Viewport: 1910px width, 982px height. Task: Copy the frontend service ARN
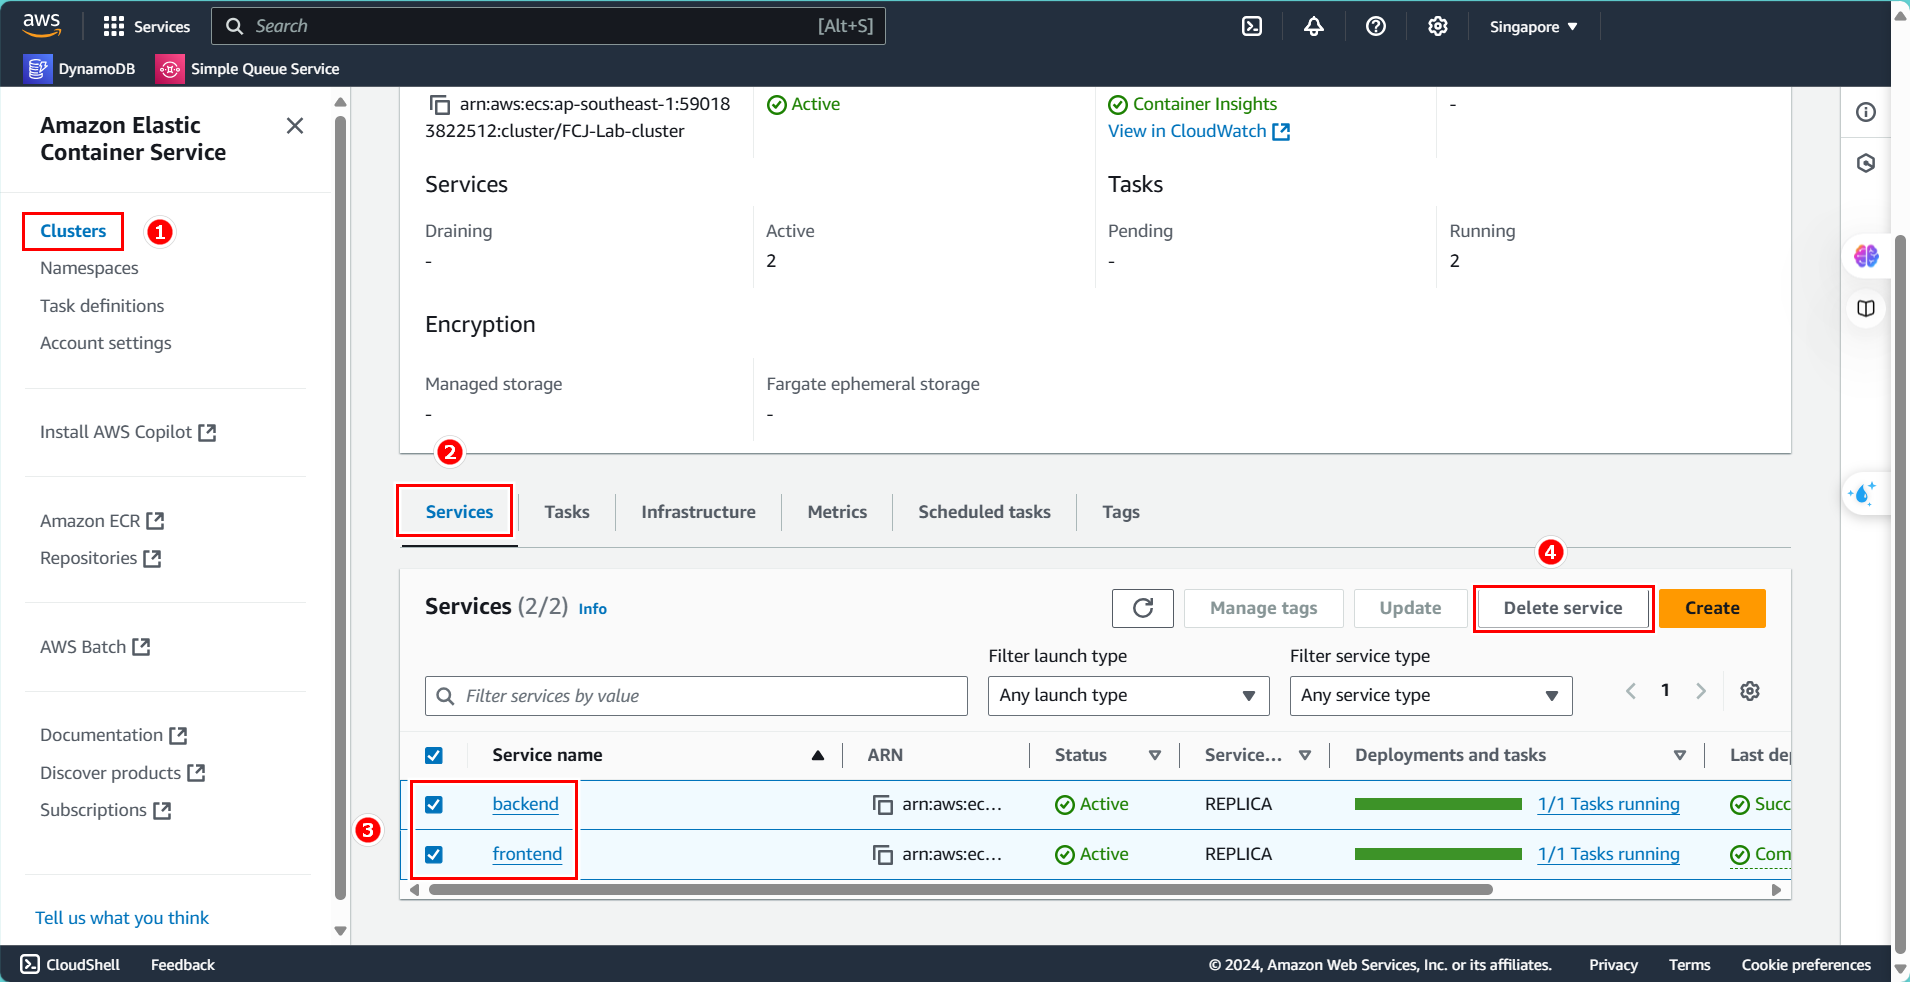click(x=883, y=855)
